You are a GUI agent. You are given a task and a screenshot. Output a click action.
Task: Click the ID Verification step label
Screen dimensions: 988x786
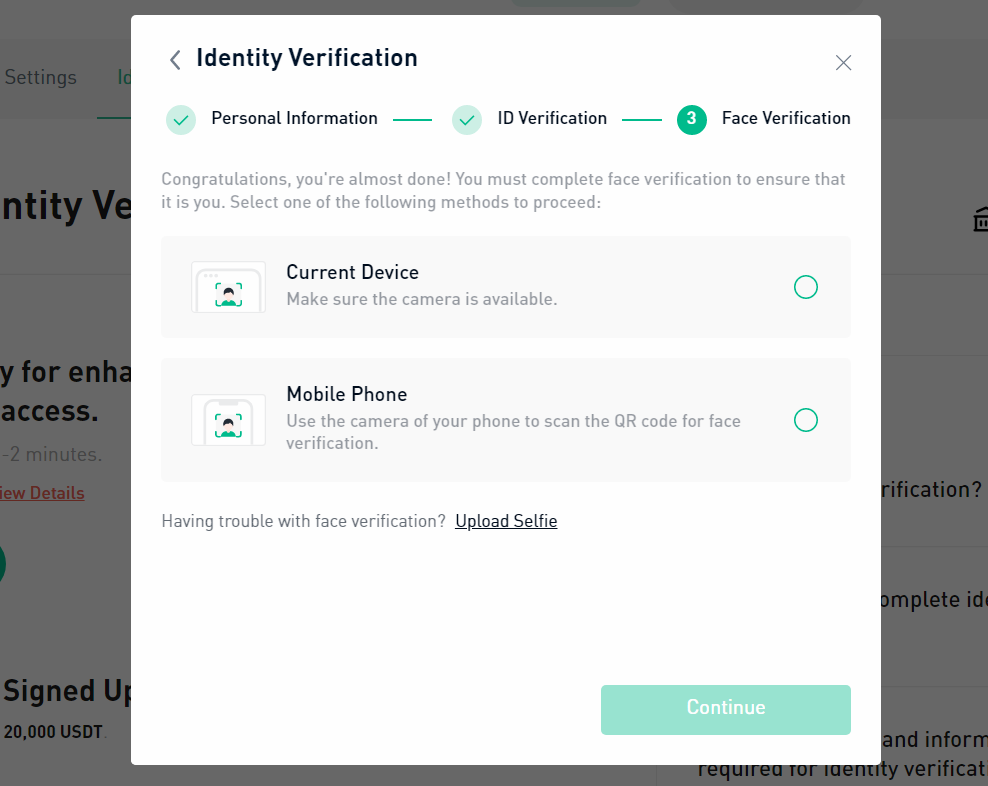552,118
